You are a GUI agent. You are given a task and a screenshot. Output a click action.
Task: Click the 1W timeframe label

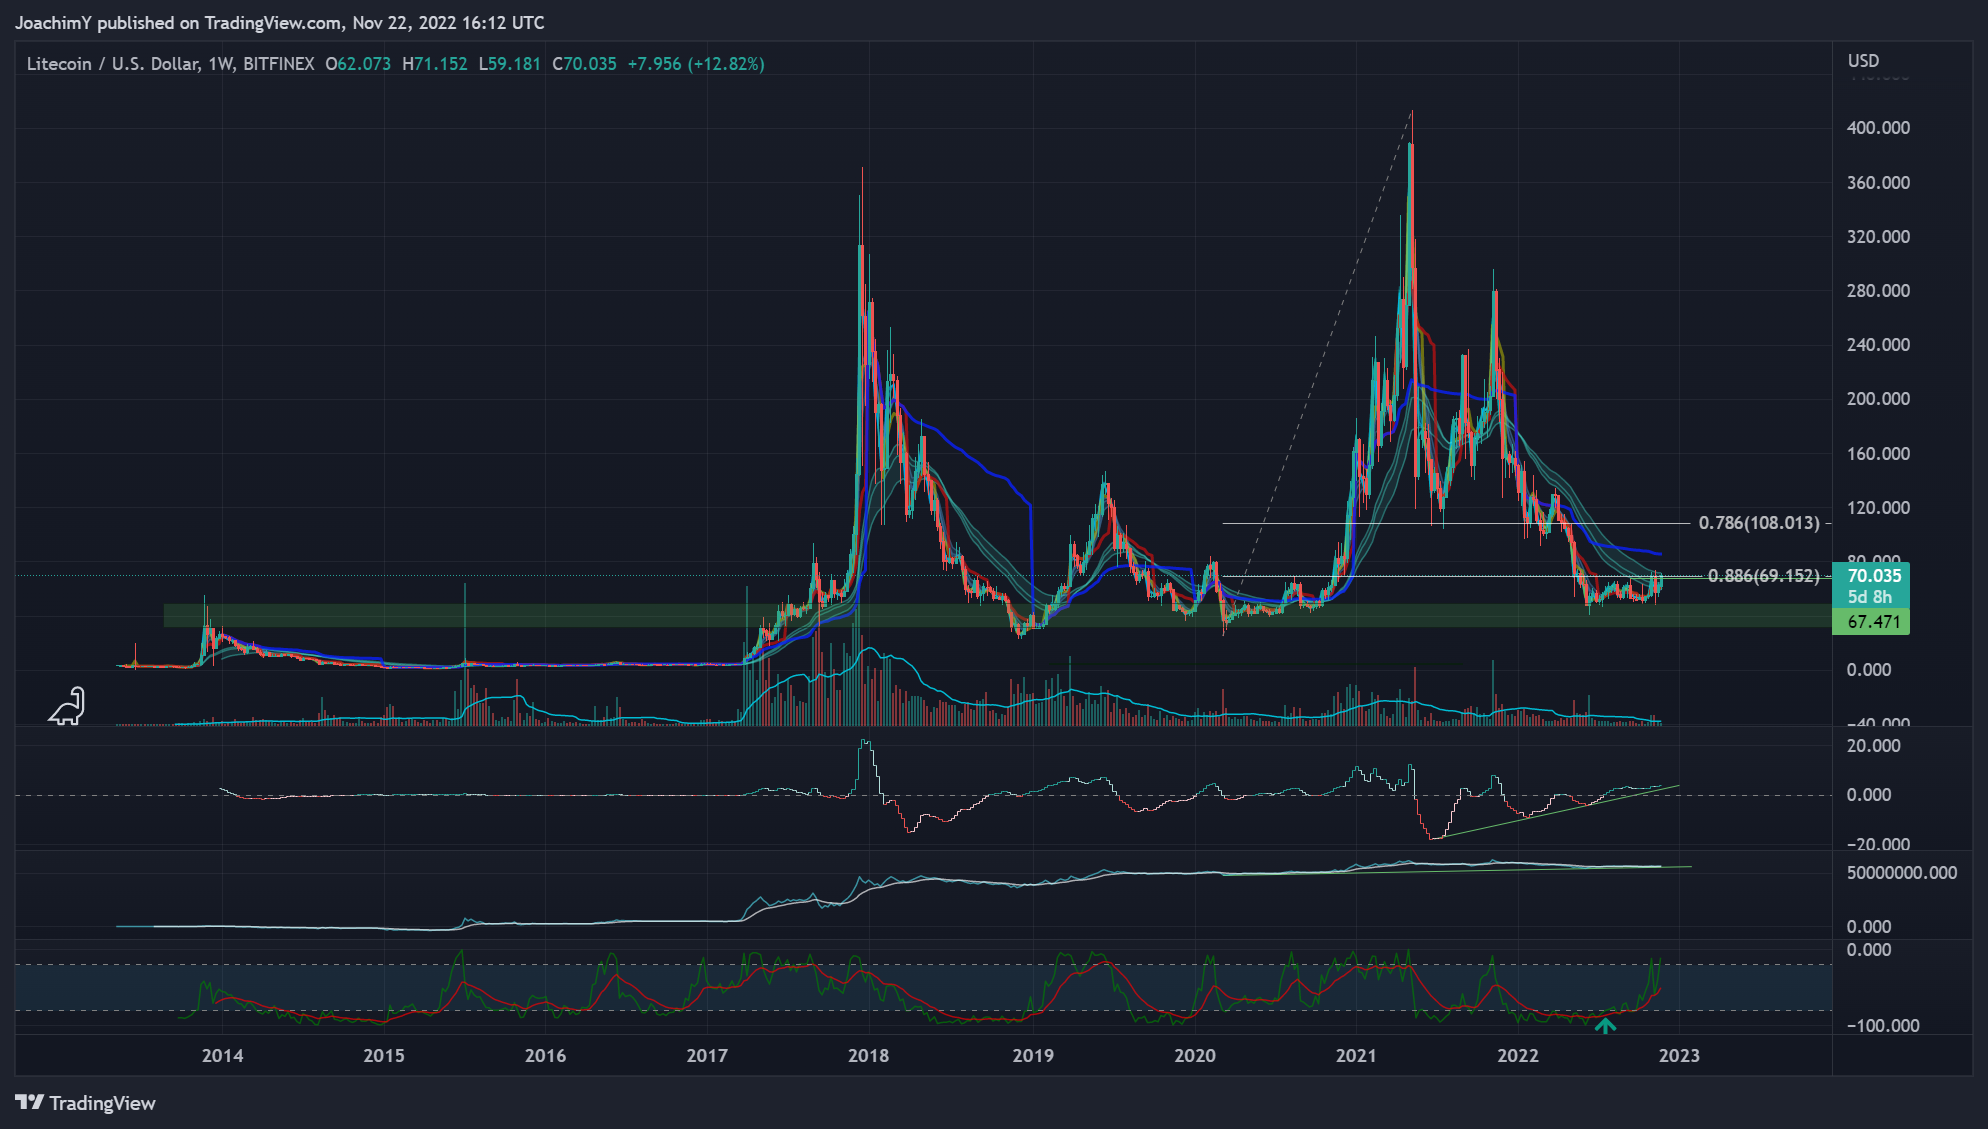tap(219, 64)
